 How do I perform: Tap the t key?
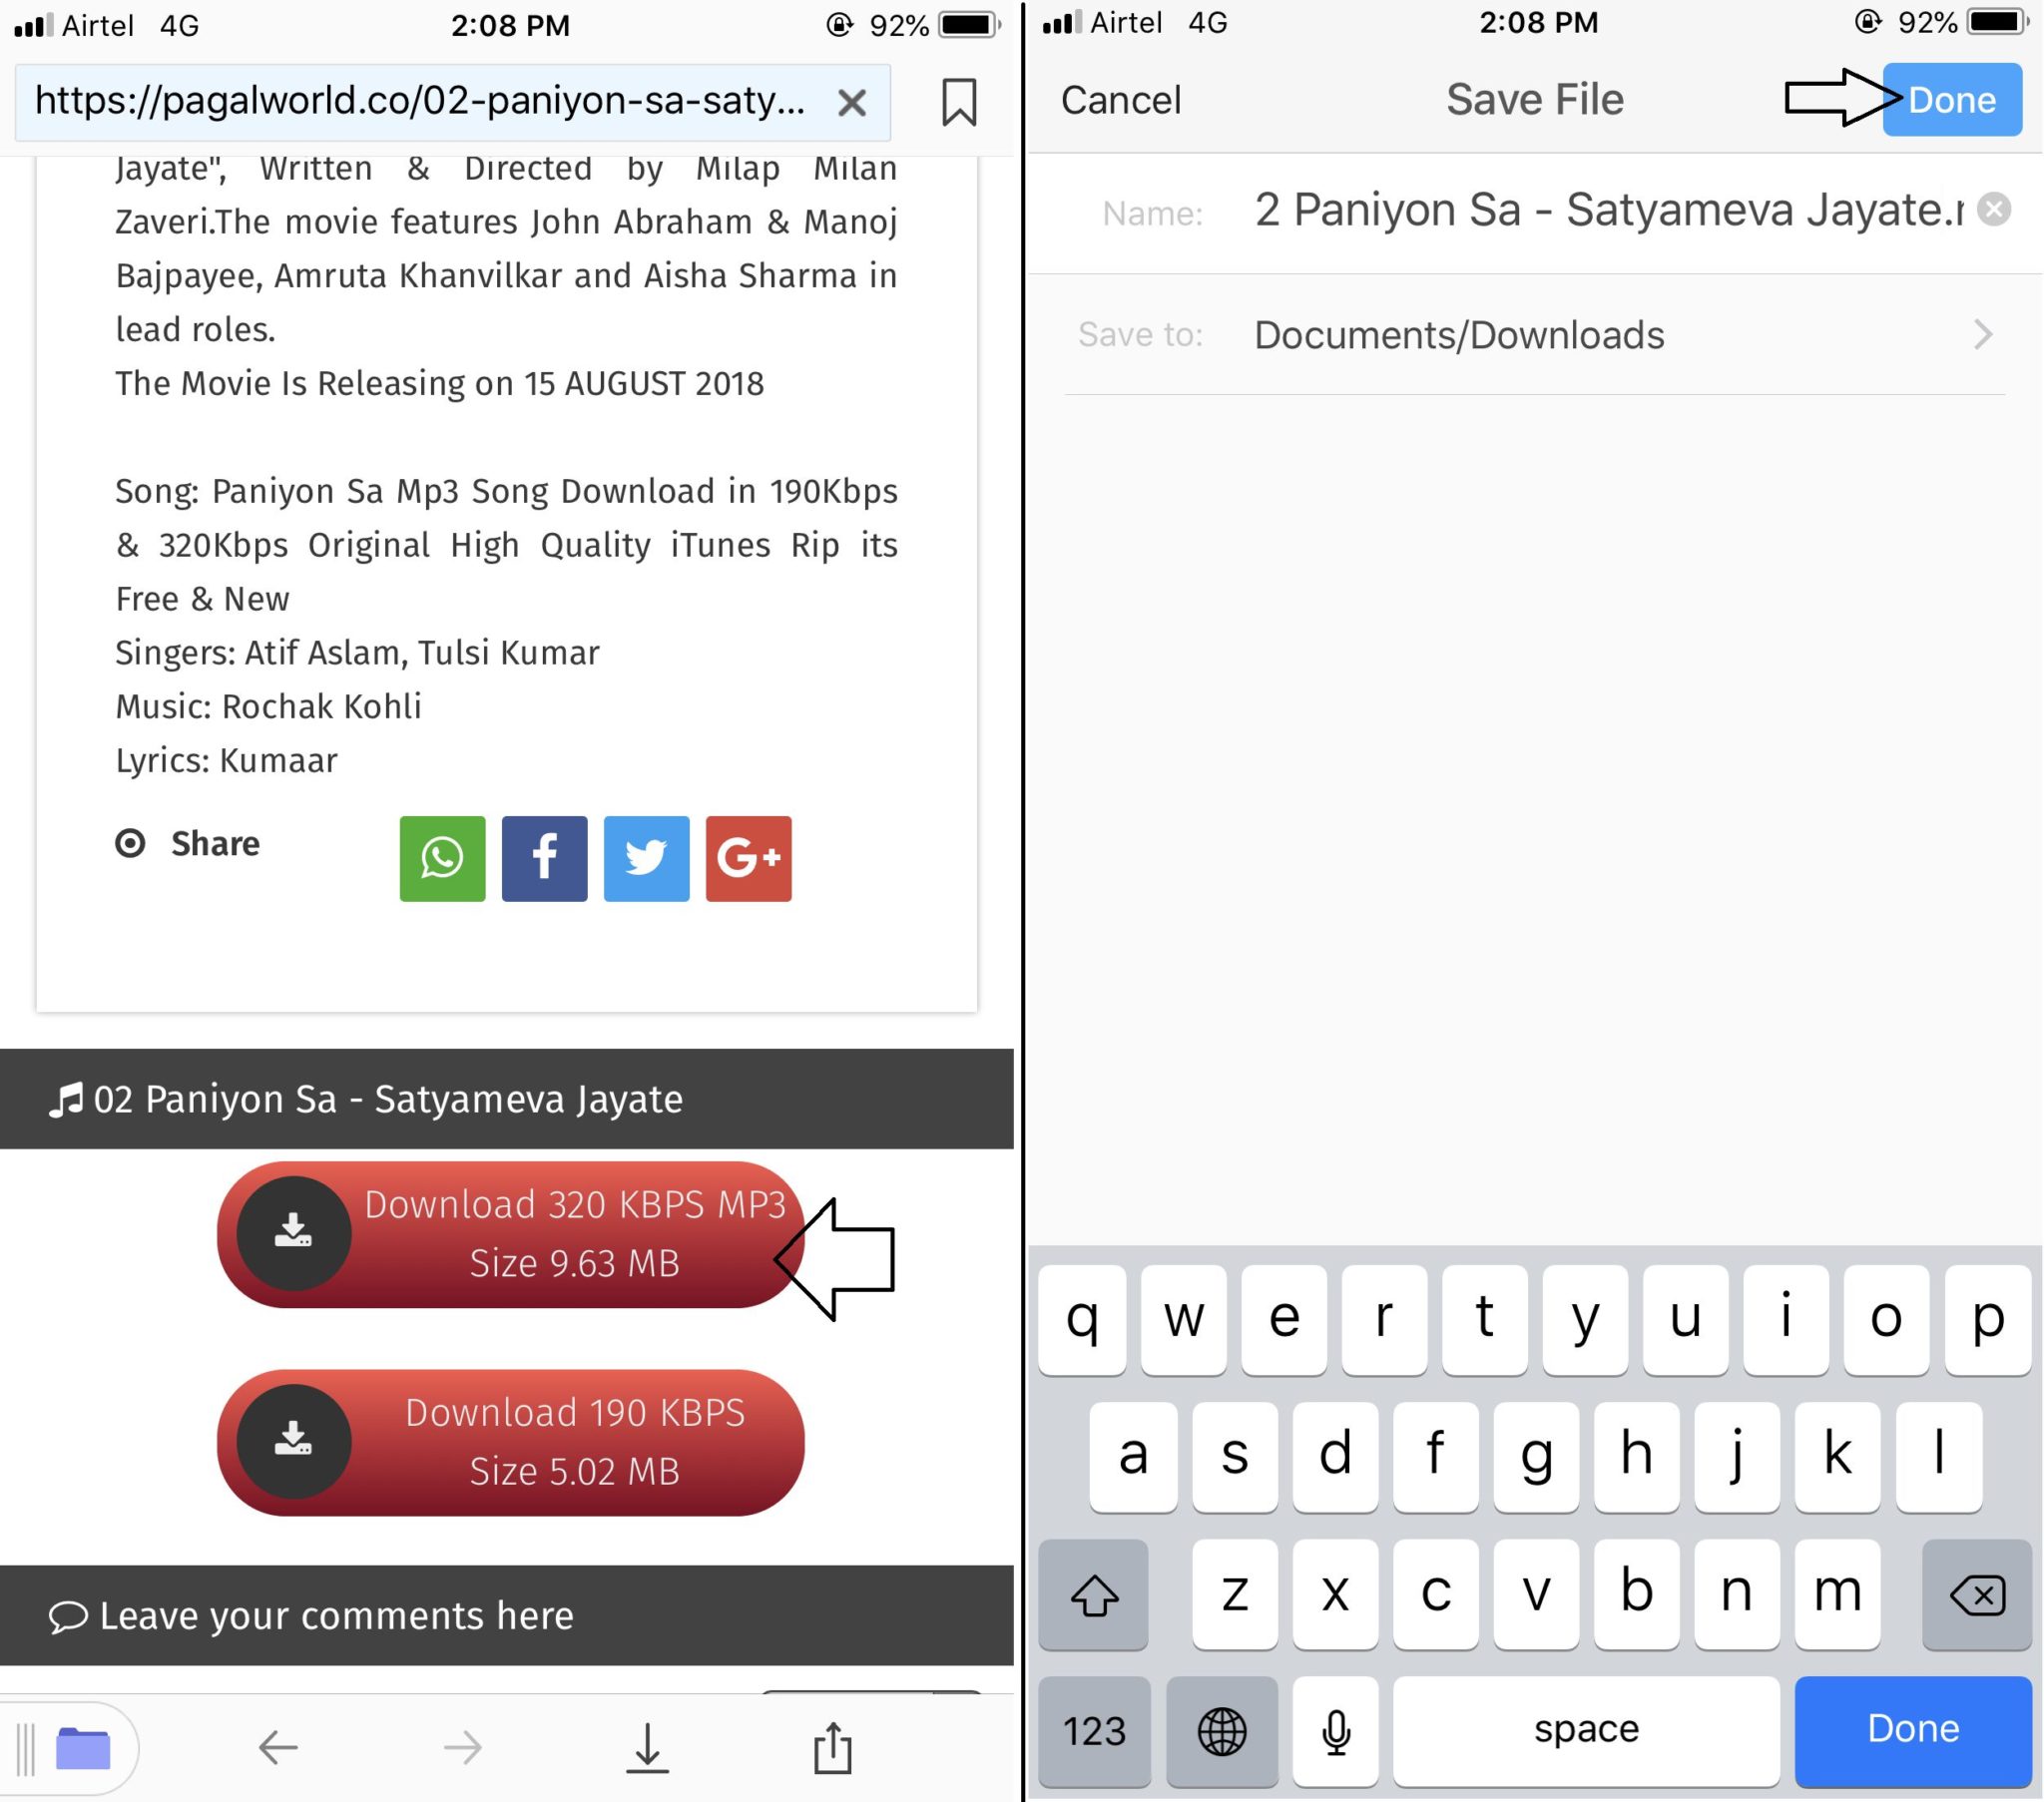(1485, 1319)
